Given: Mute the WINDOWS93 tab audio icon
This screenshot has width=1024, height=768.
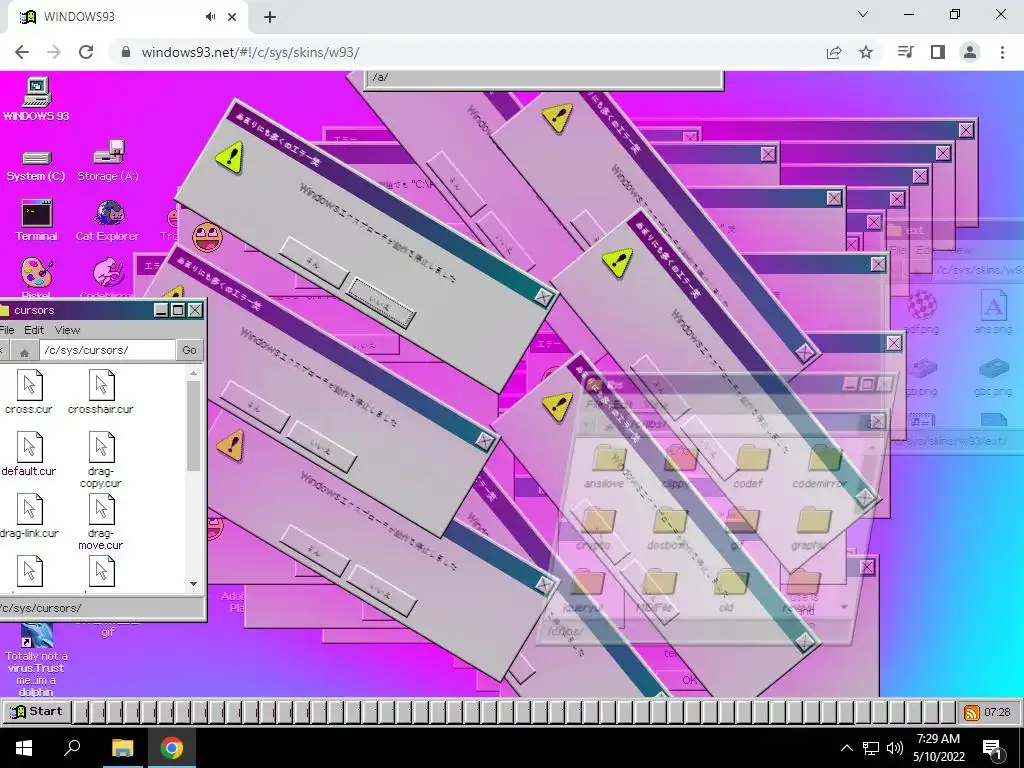Looking at the screenshot, I should coord(210,17).
